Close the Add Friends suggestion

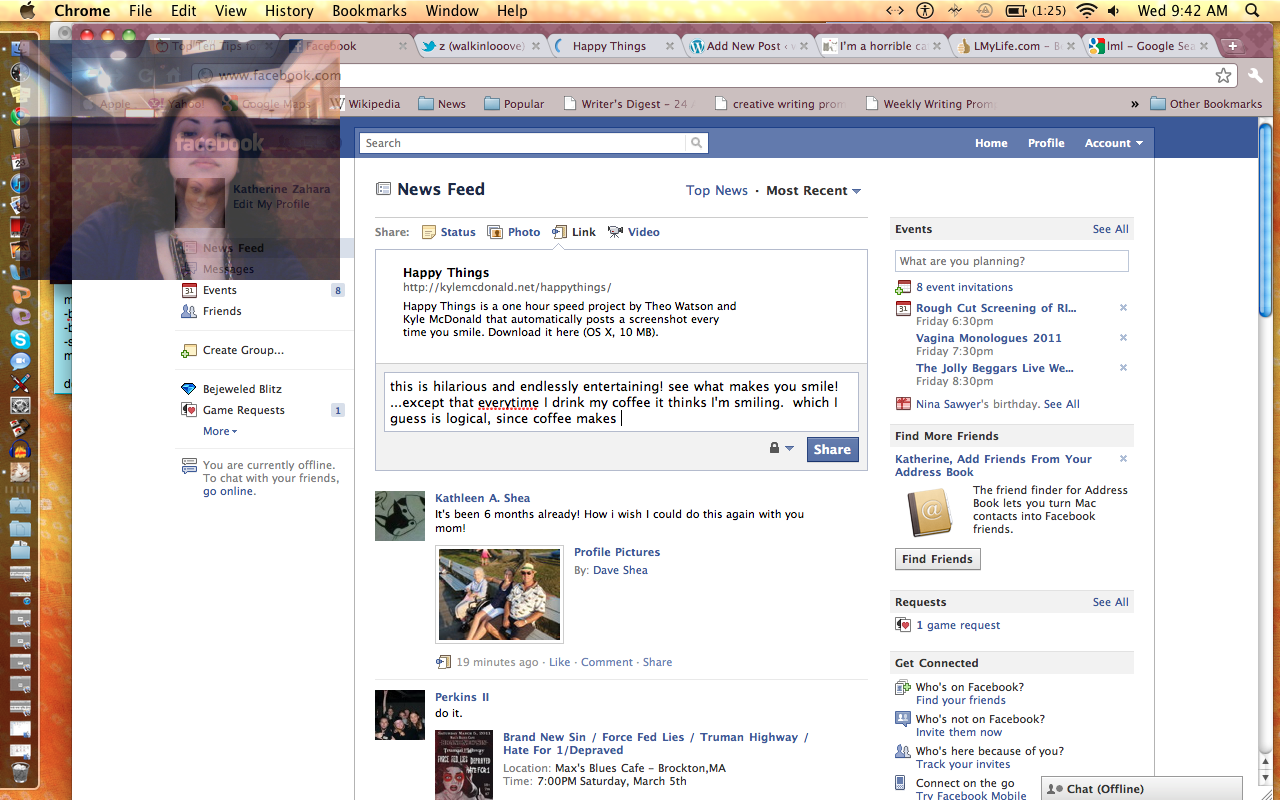1123,459
